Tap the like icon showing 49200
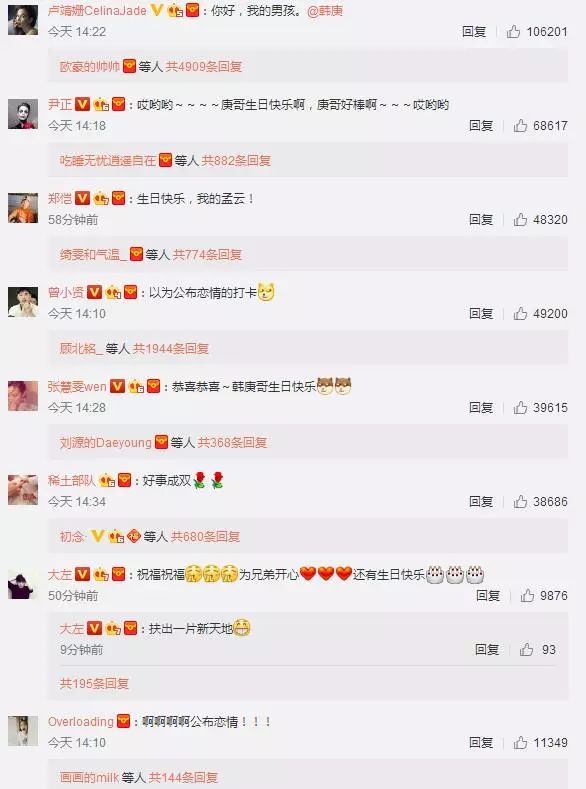Viewport: 586px width, 789px height. [520, 313]
